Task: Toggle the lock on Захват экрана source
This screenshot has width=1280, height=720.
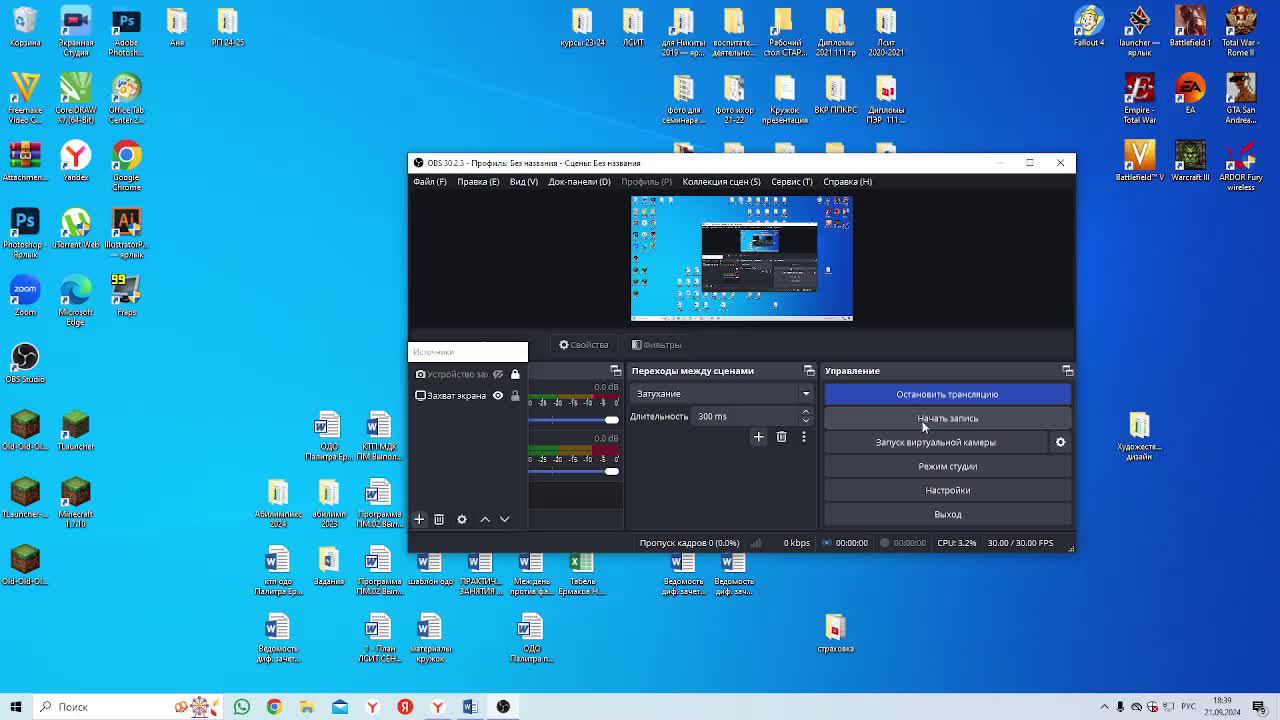Action: tap(515, 395)
